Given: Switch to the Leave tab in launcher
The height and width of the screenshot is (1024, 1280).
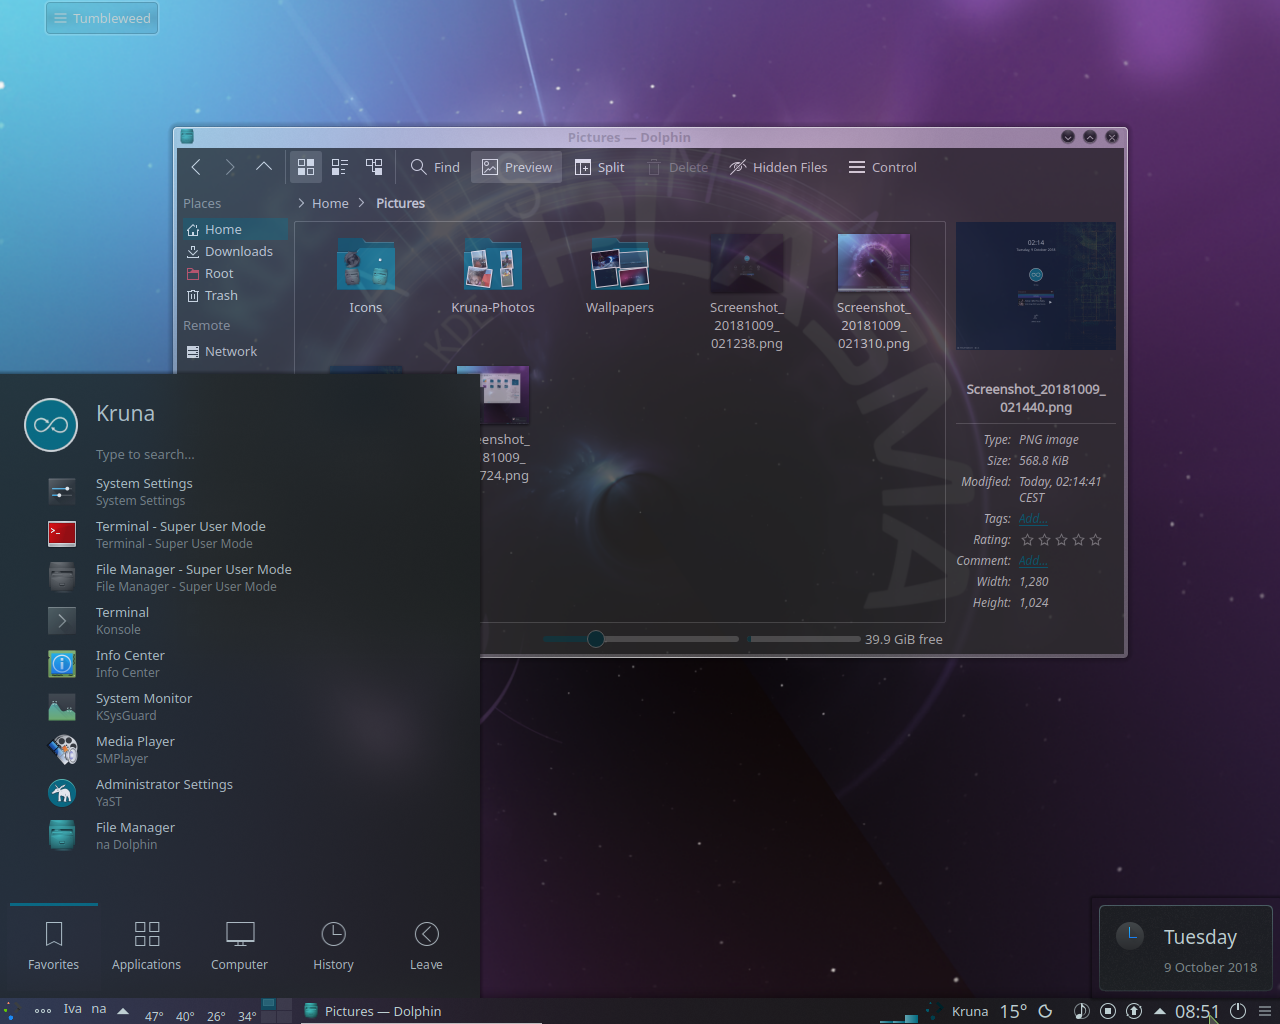Looking at the screenshot, I should (x=426, y=946).
